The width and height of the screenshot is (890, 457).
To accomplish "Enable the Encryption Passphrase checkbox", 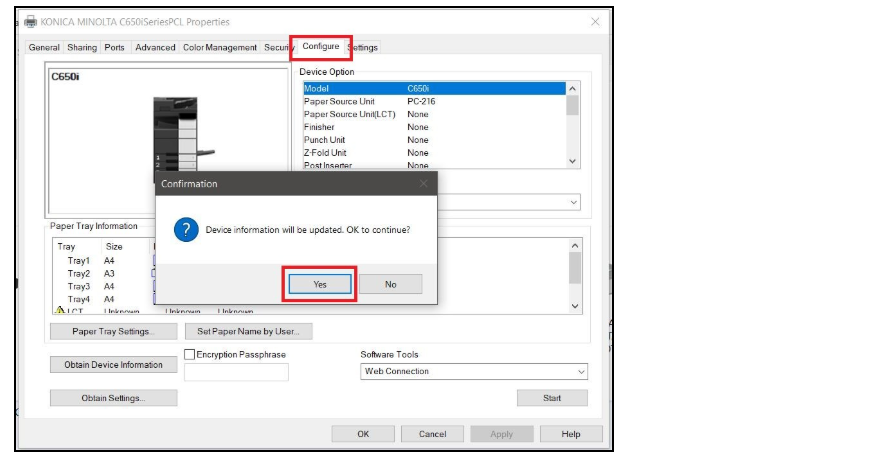I will click(190, 354).
